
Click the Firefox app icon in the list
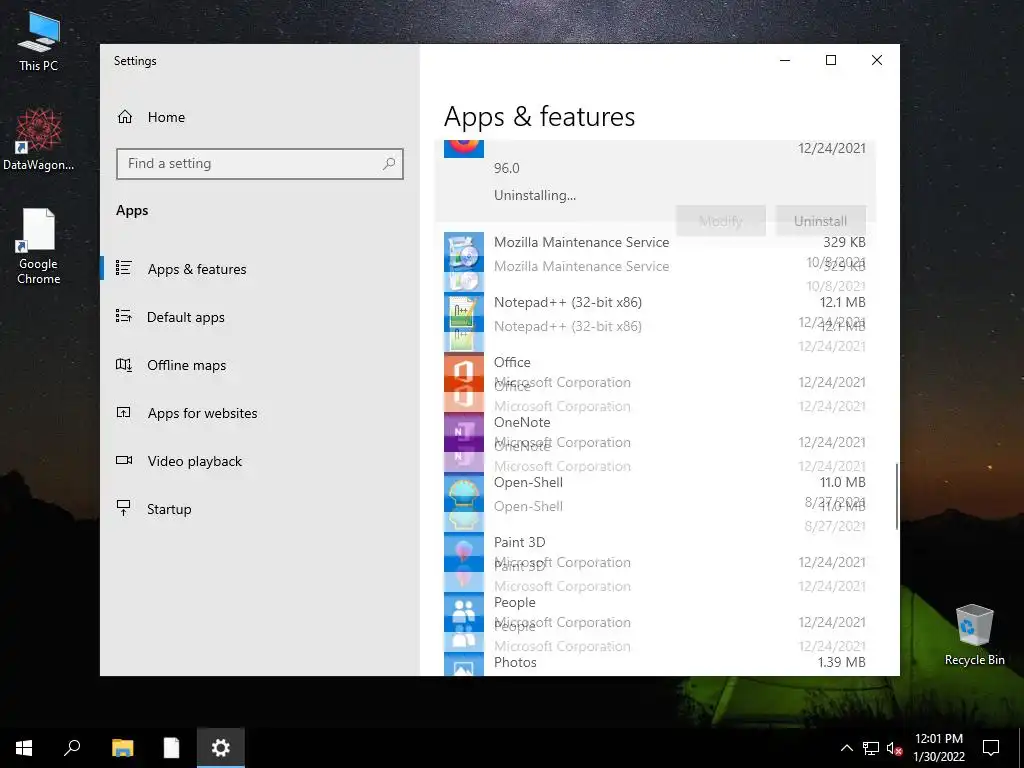(464, 148)
